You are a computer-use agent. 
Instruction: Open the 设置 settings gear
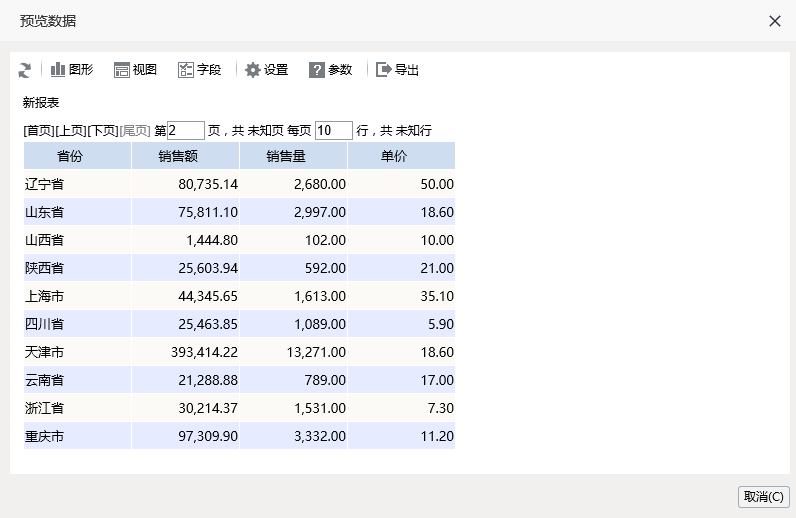tap(253, 70)
